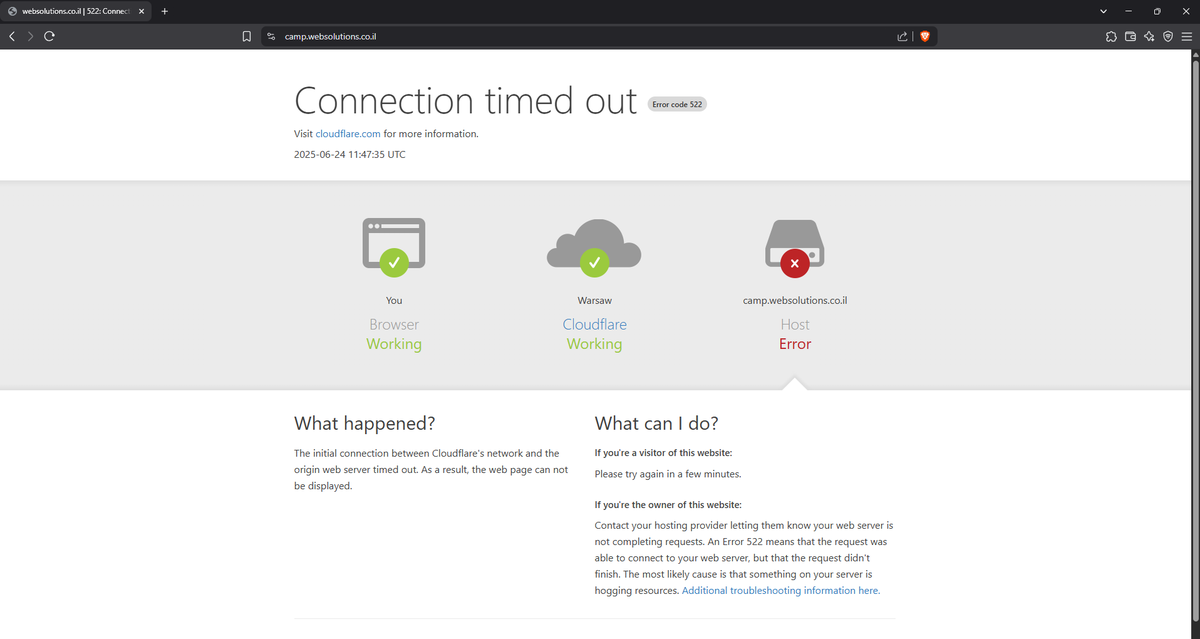Click the browser window icon with checkmark

[394, 248]
